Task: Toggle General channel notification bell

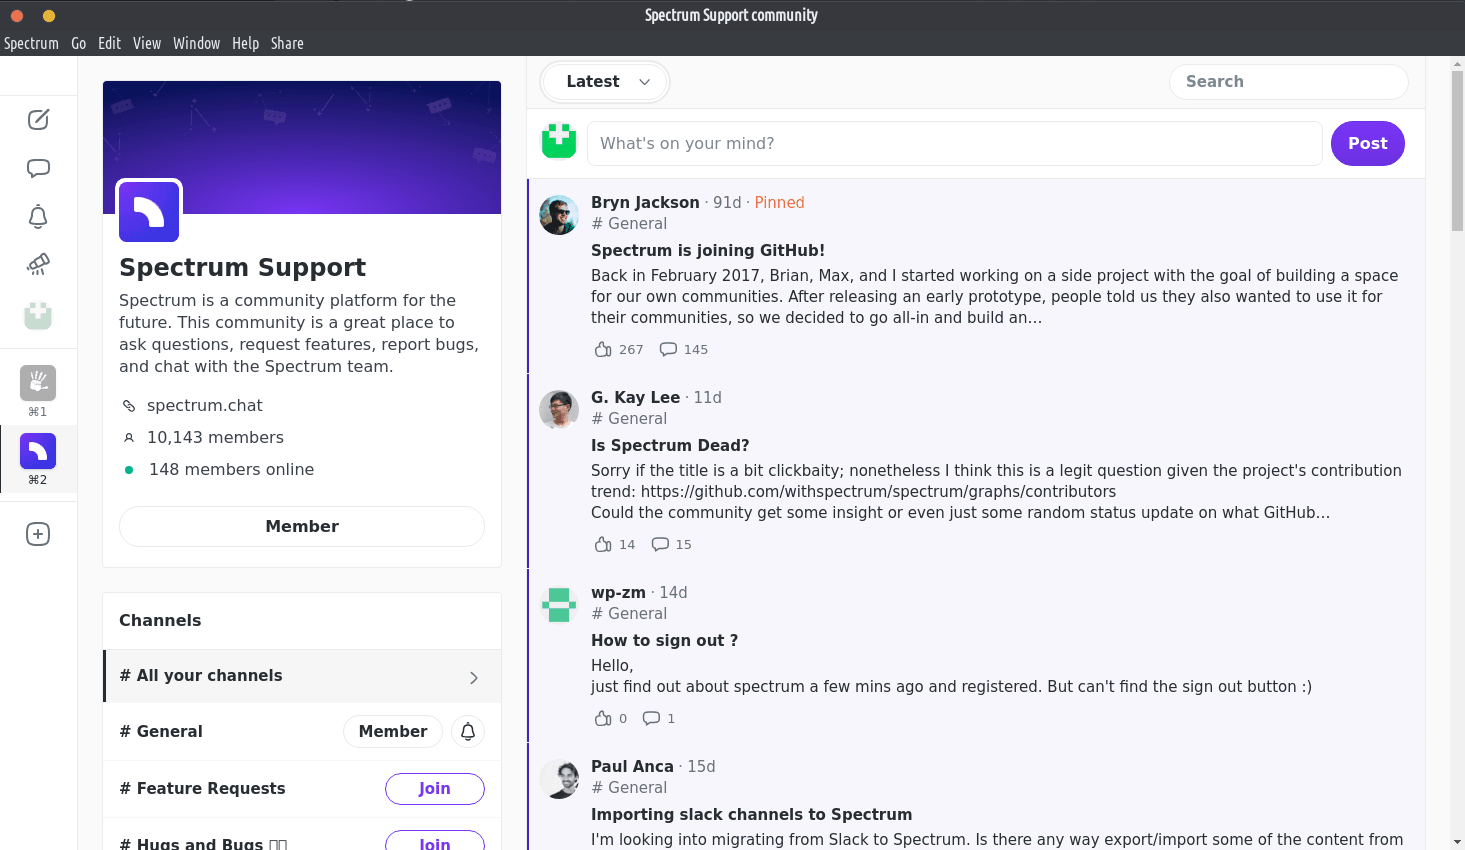Action: [468, 732]
